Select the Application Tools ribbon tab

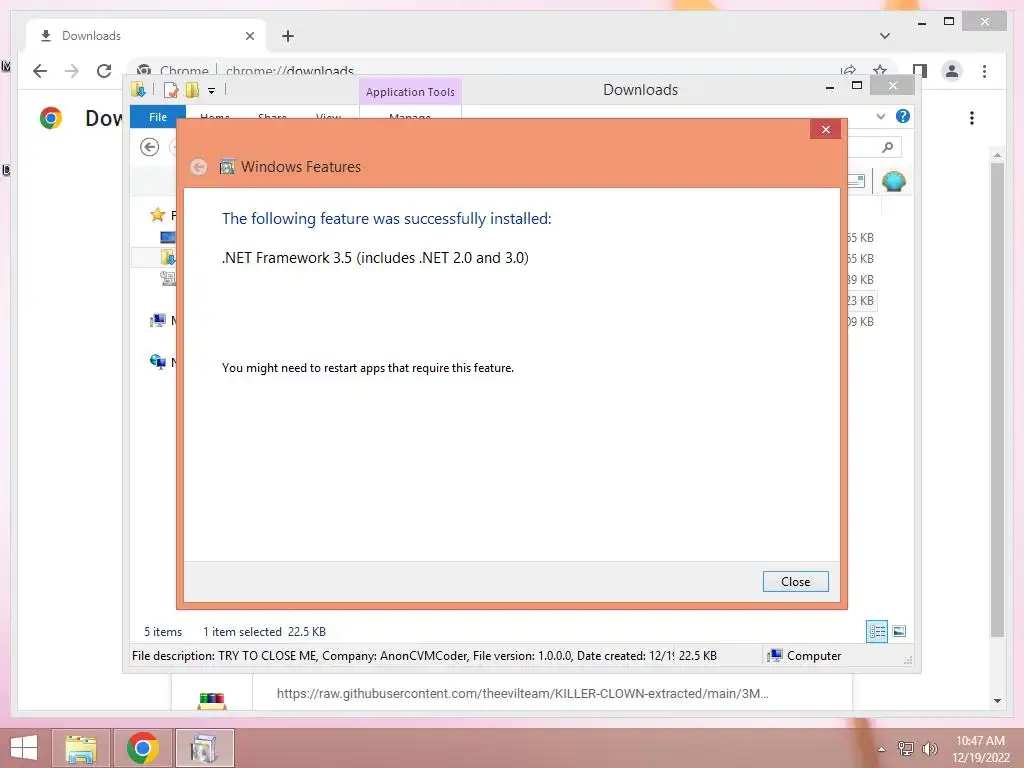click(x=410, y=92)
